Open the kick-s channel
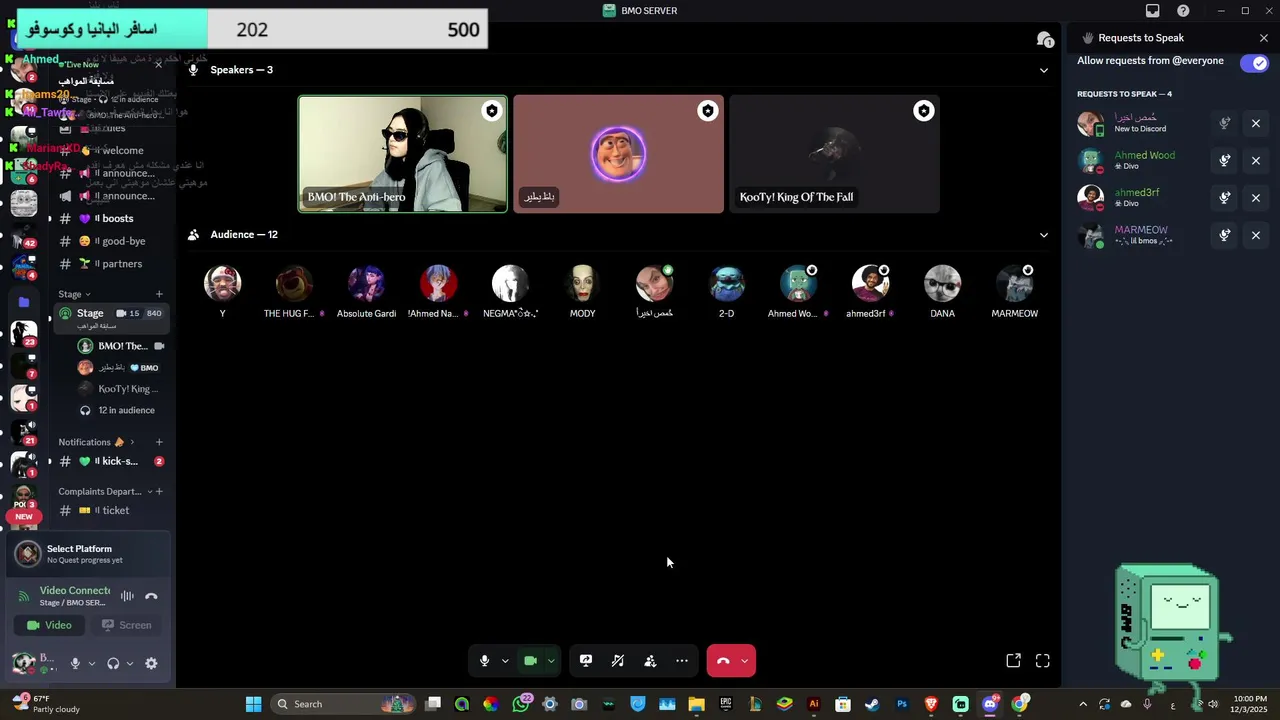Viewport: 1280px width, 720px height. coord(110,461)
